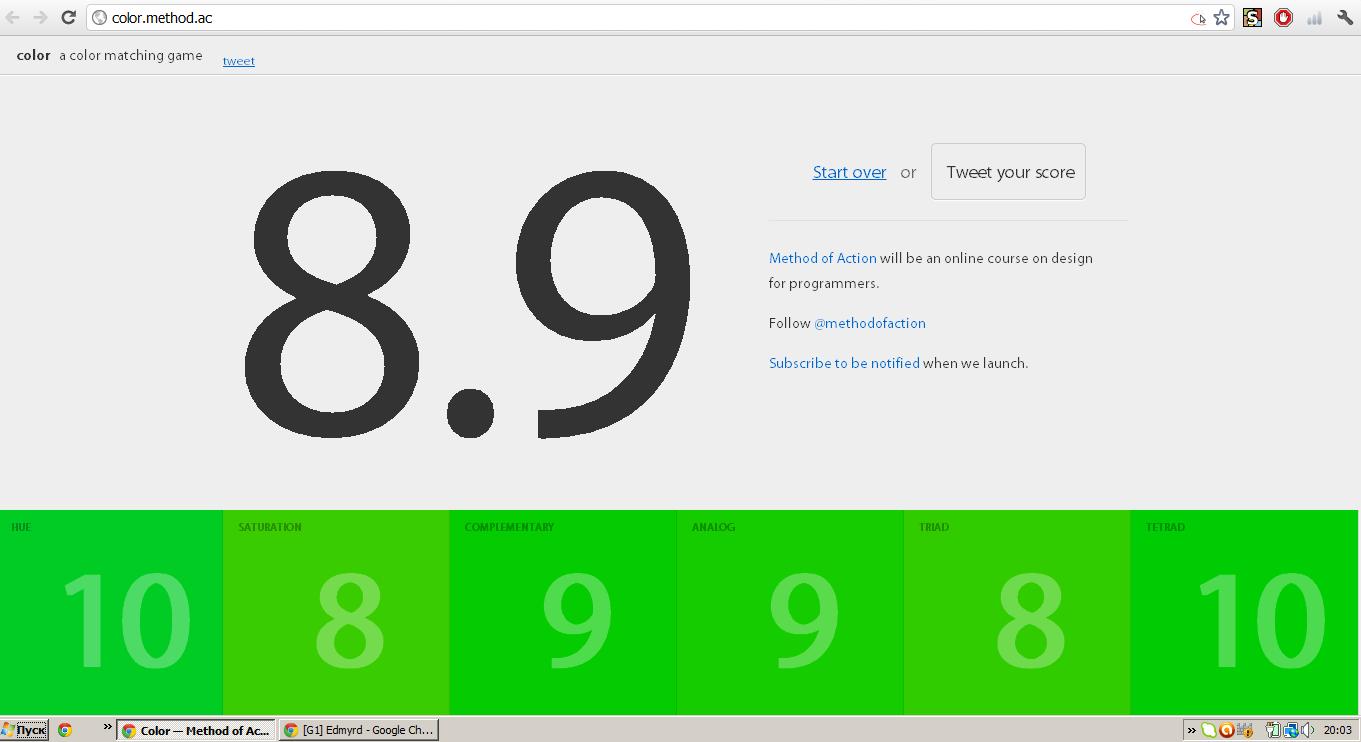Open Chrome wrench settings menu
Image resolution: width=1361 pixels, height=742 pixels.
point(1345,18)
